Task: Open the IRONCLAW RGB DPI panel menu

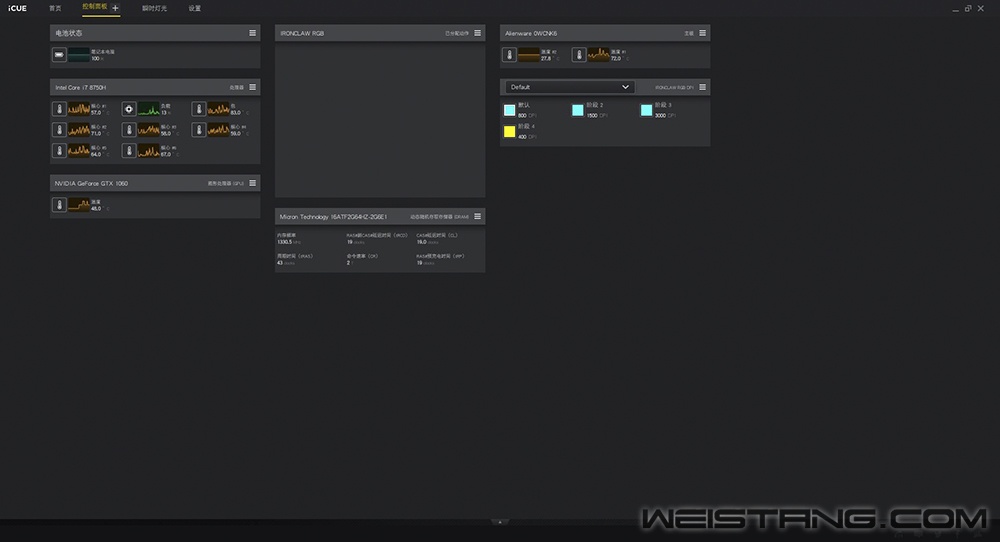Action: [x=703, y=87]
